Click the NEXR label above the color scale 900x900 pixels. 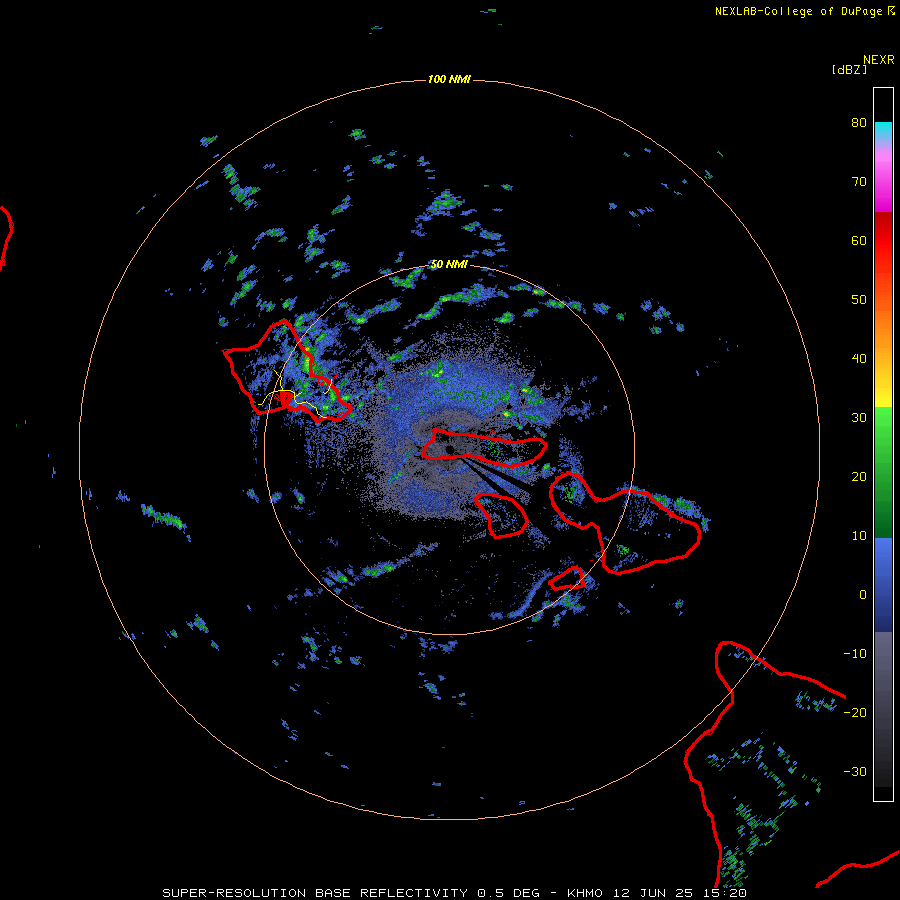click(878, 60)
